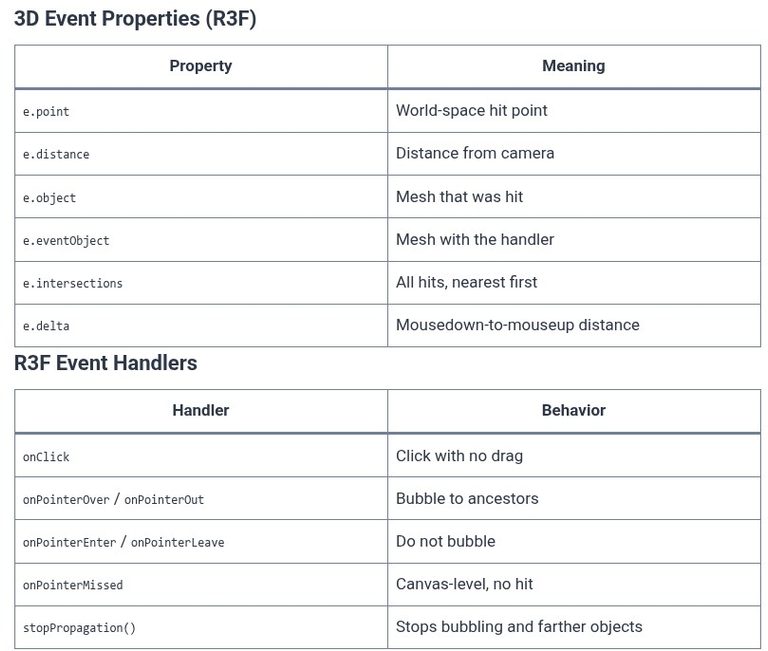
Task: Select the onPointerLeave code text
Action: (177, 542)
